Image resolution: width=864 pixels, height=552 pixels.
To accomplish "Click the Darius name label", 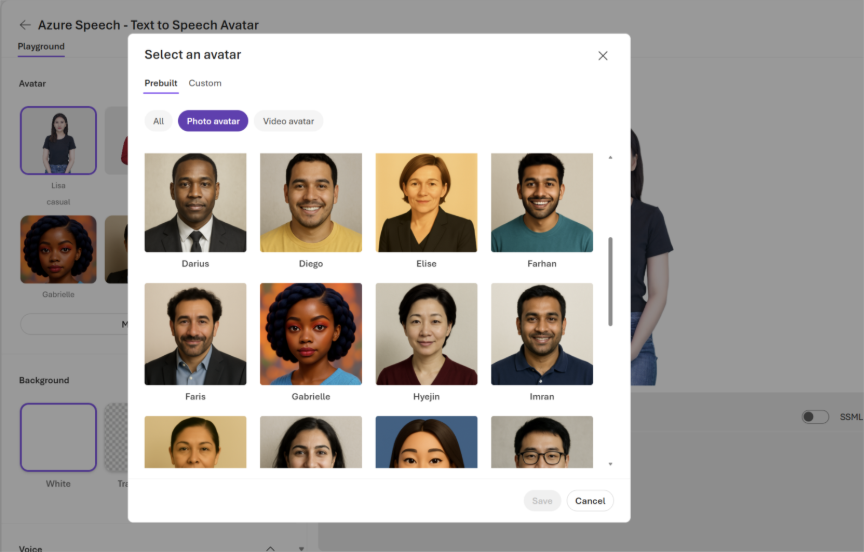I will pos(196,264).
